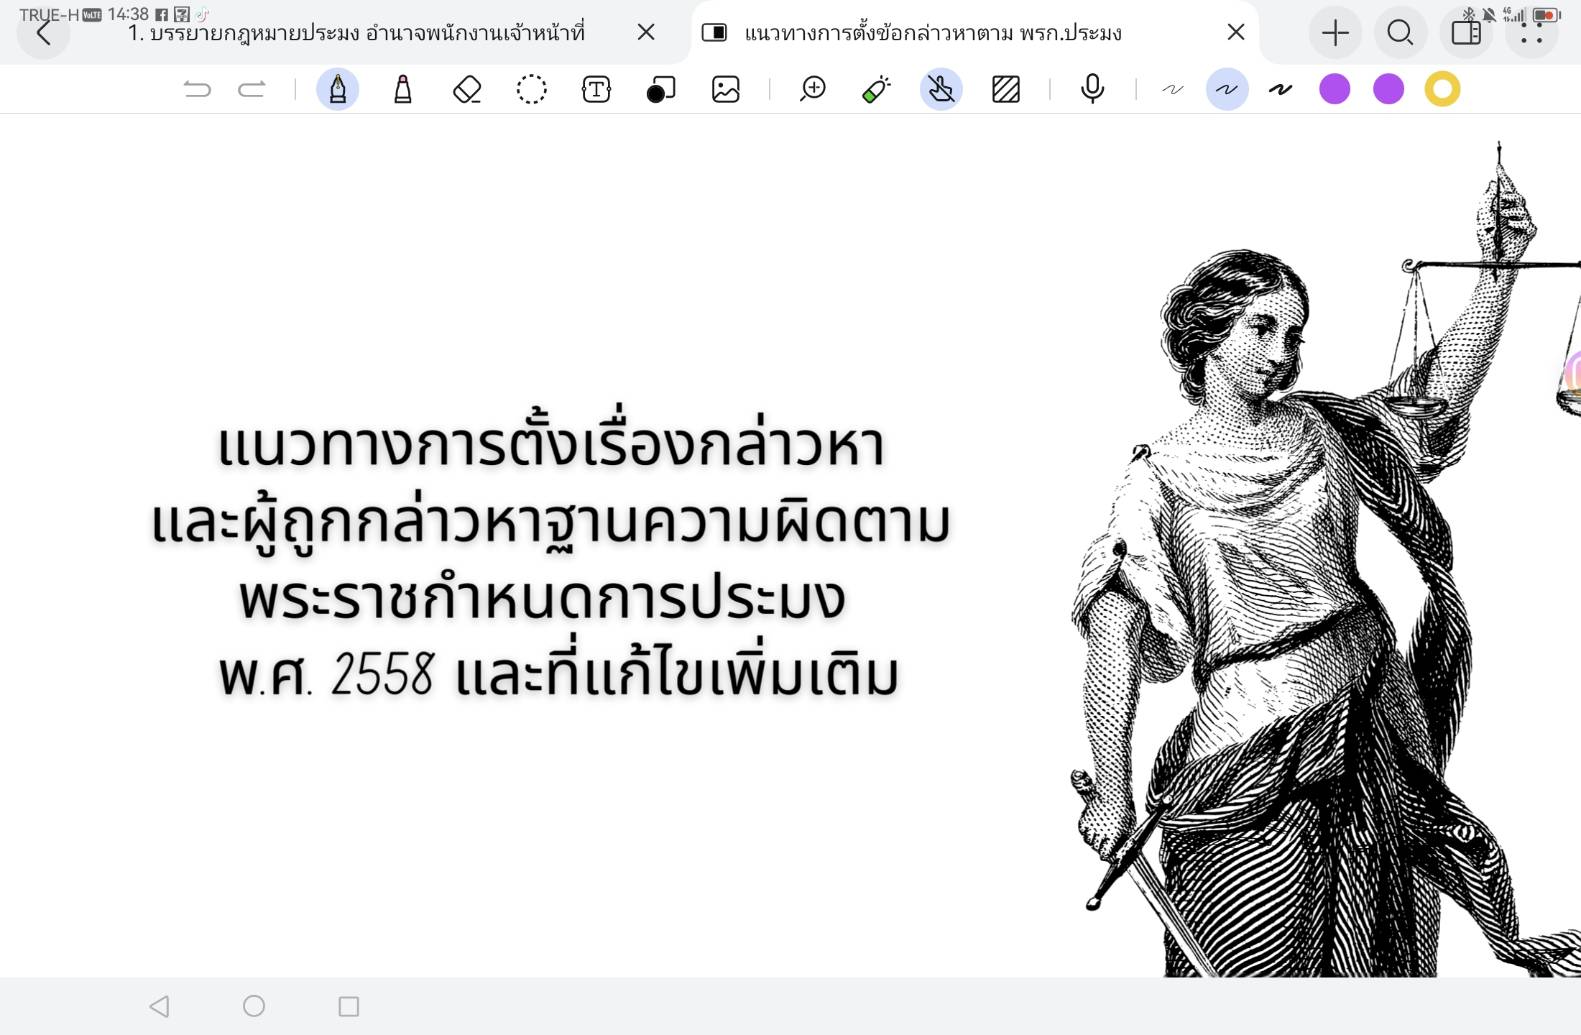Undo the last stroke
Screen dimensions: 1581x1035
click(197, 89)
